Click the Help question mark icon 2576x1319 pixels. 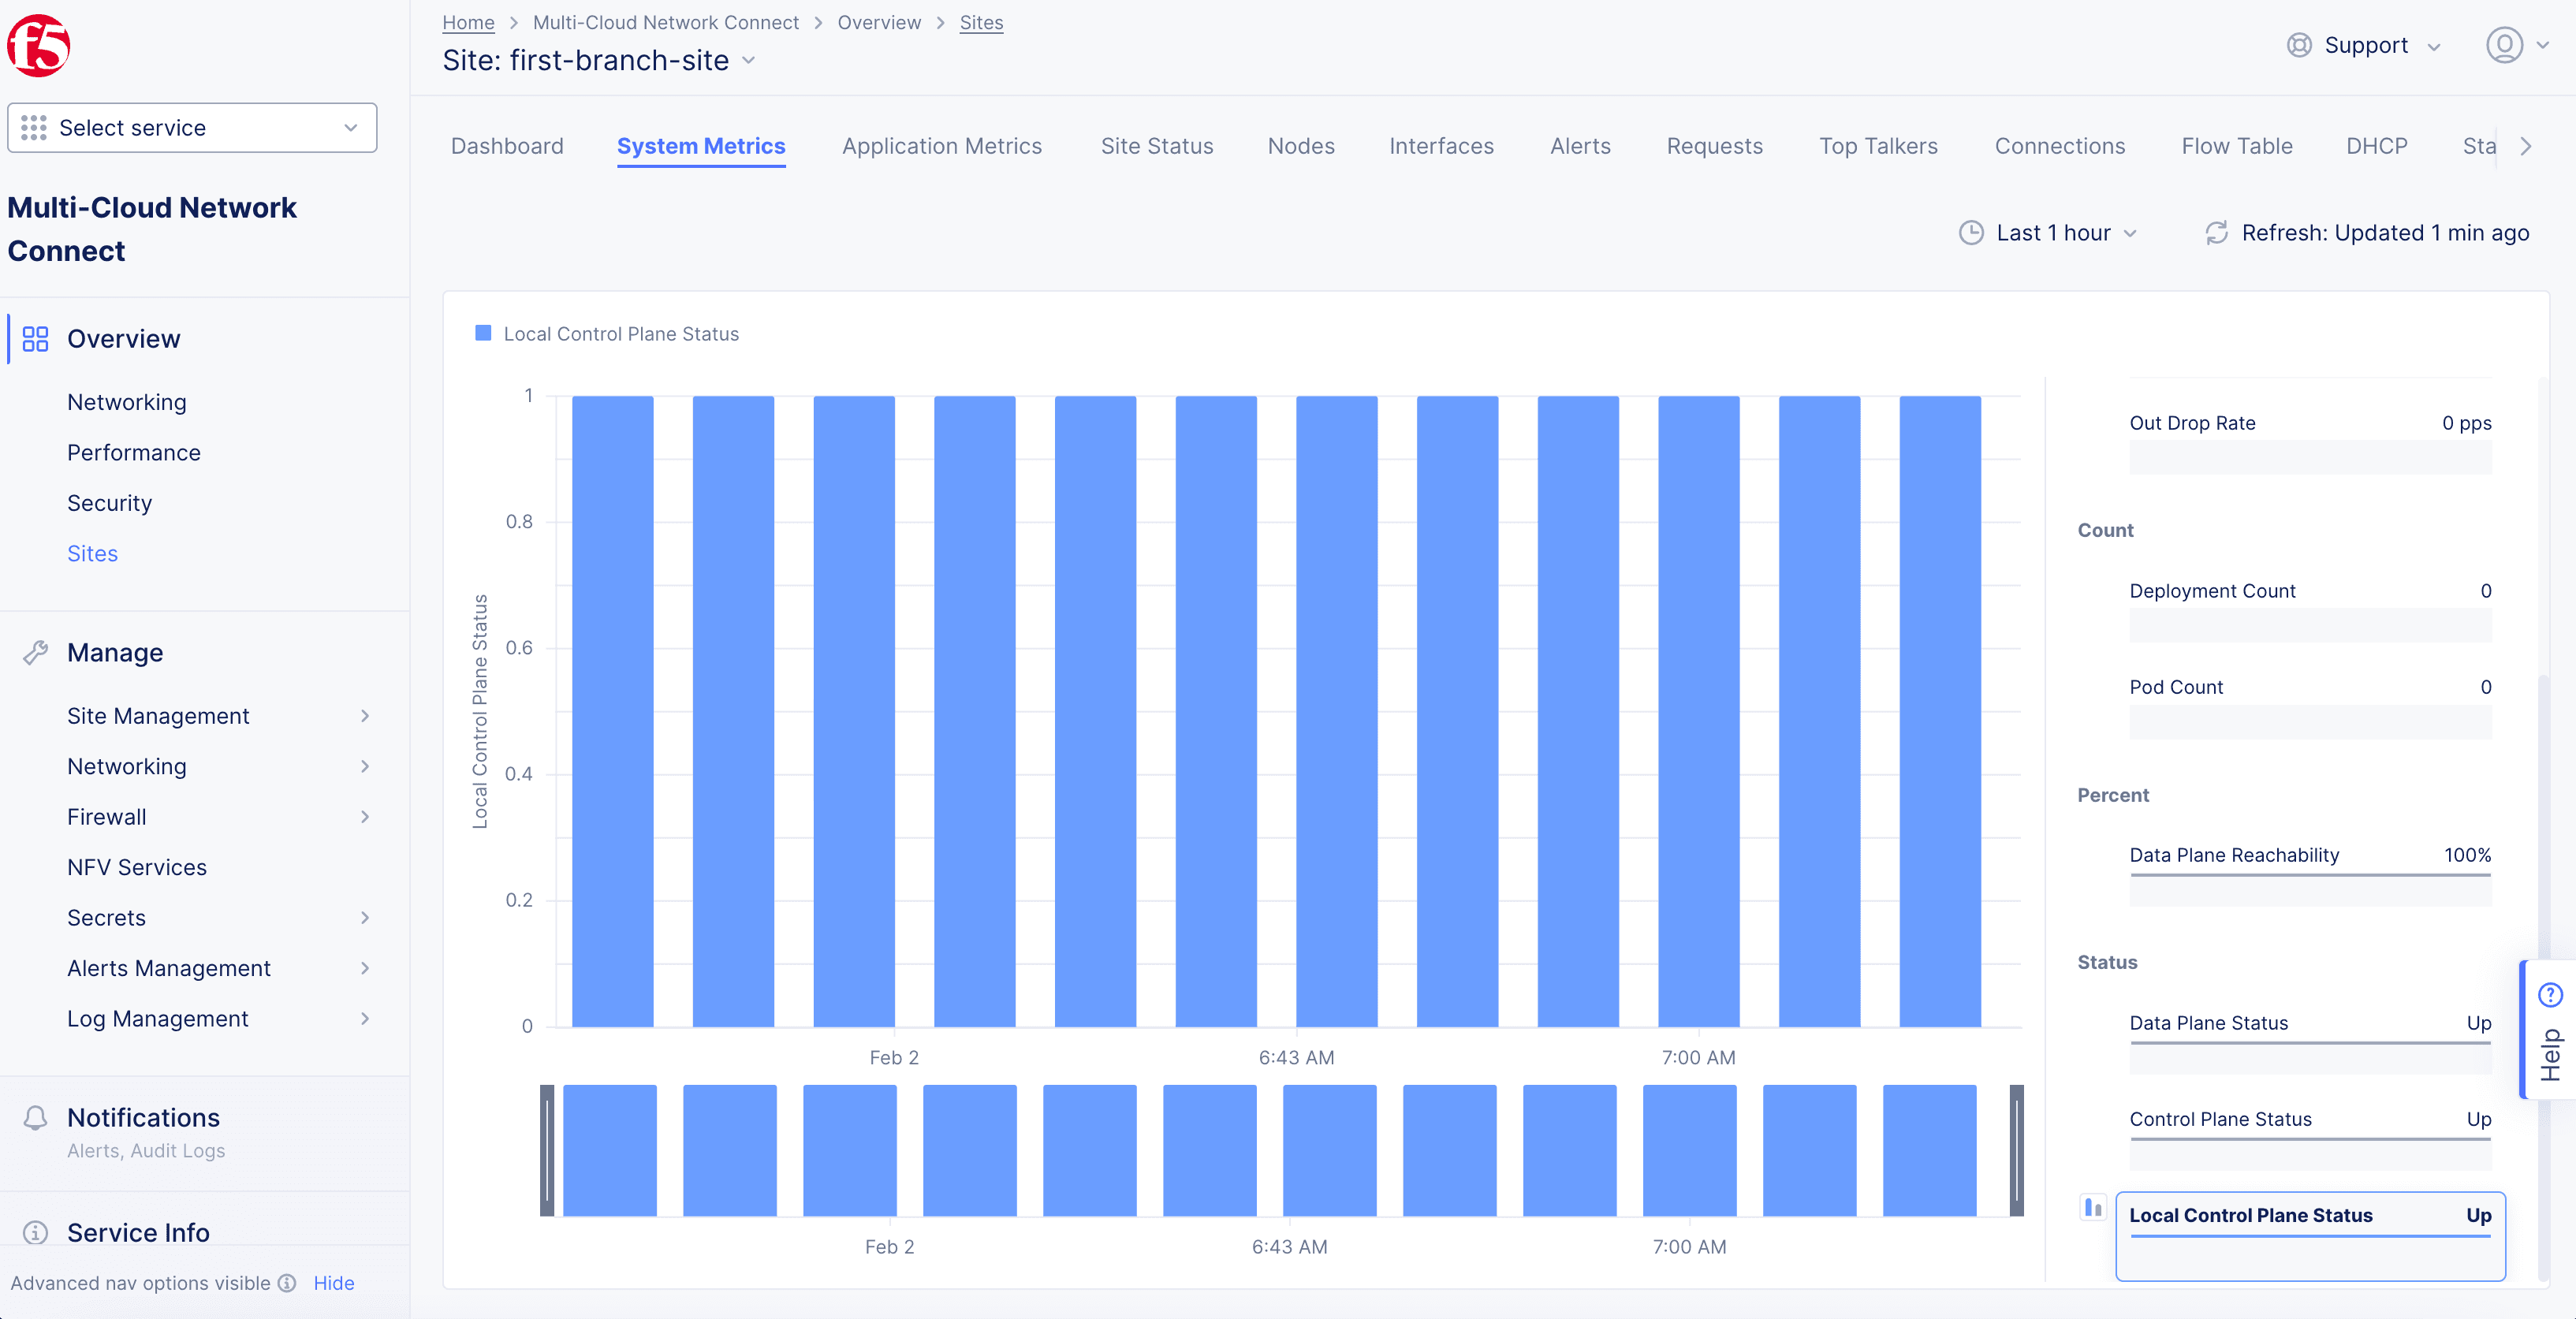pyautogui.click(x=2550, y=994)
